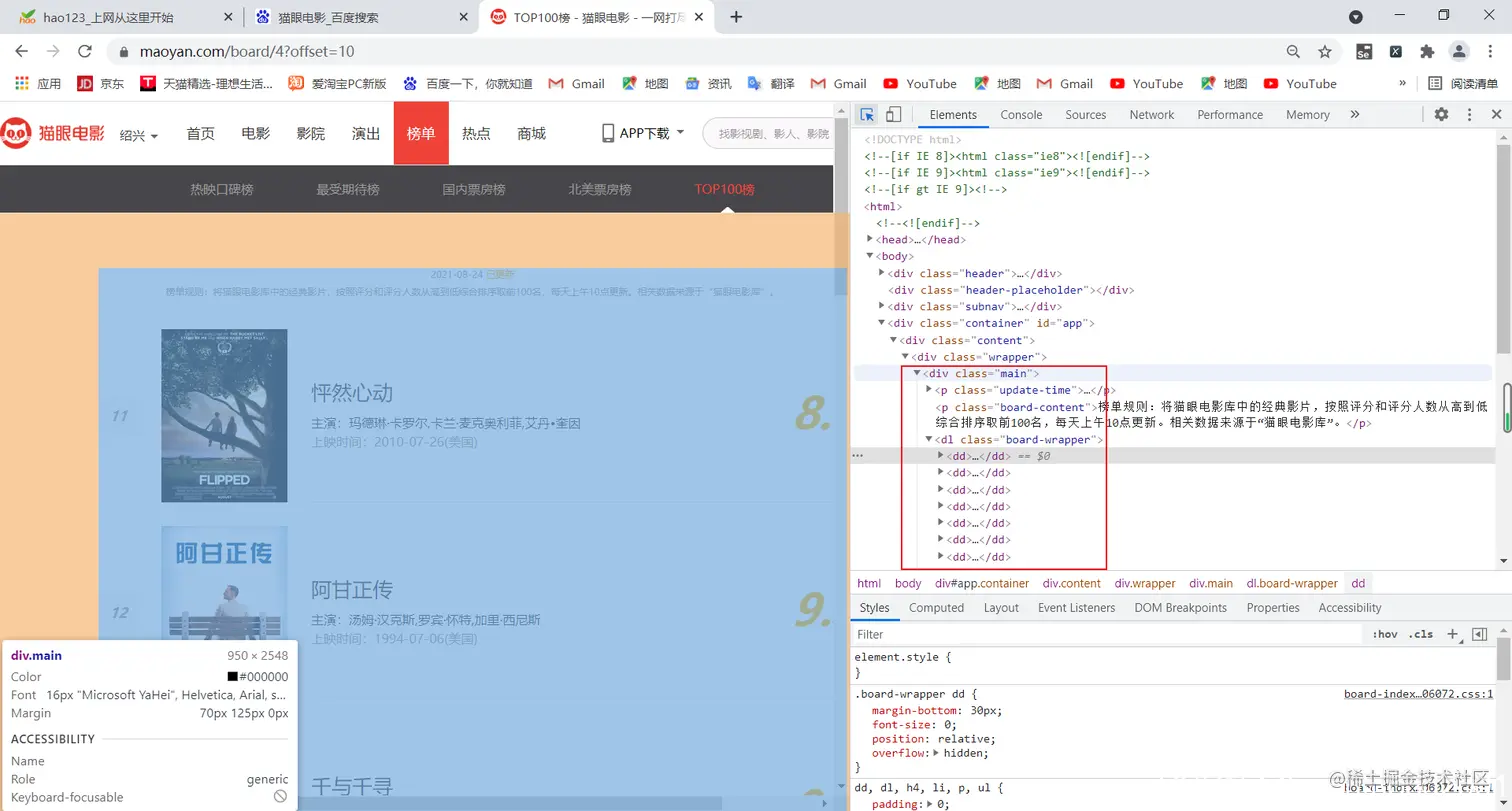Click the Elements panel vertical scrollbar

click(1503, 247)
